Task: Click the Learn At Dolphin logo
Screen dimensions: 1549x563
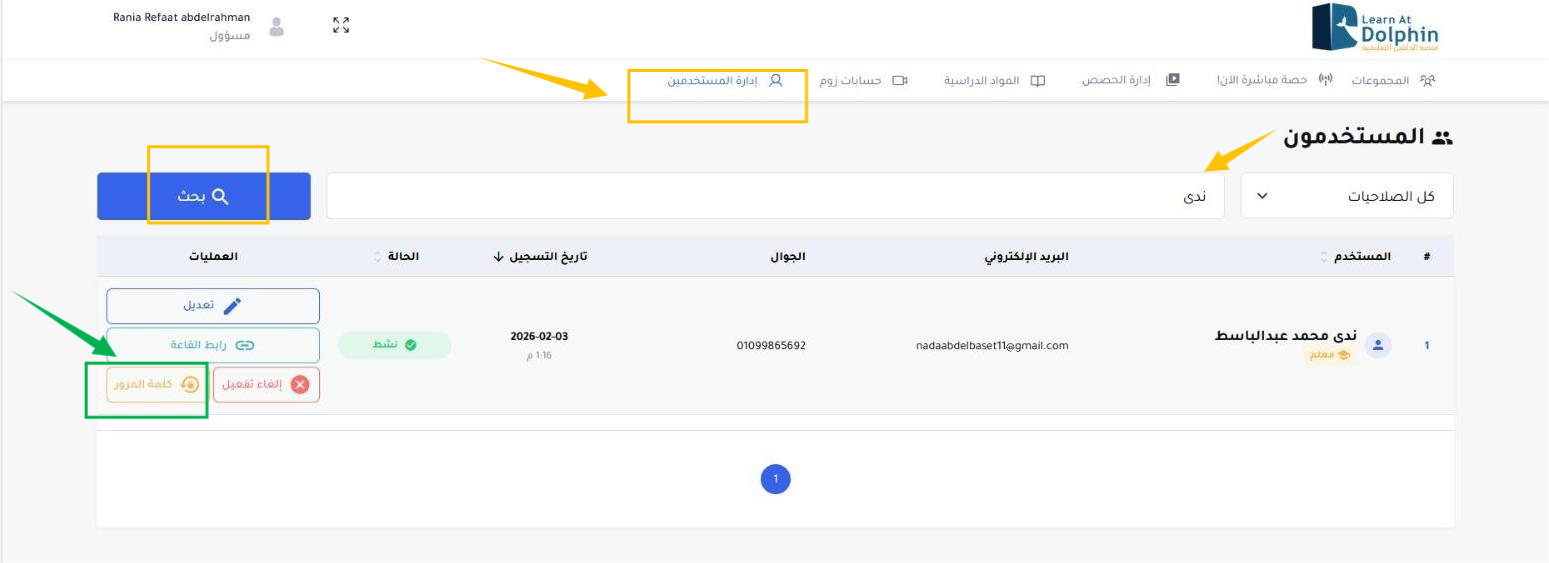Action: [1375, 28]
